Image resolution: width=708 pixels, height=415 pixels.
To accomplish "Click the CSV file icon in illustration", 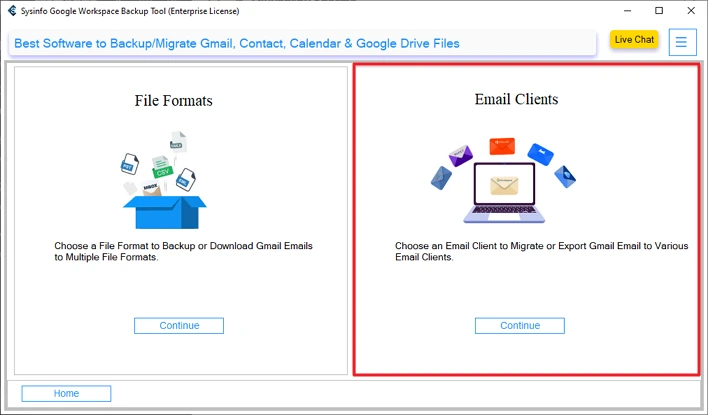I will 162,167.
